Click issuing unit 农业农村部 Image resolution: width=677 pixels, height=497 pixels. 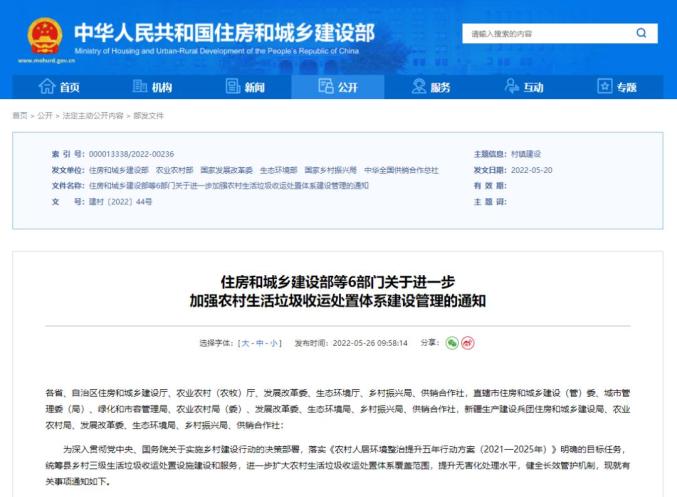[x=174, y=170]
